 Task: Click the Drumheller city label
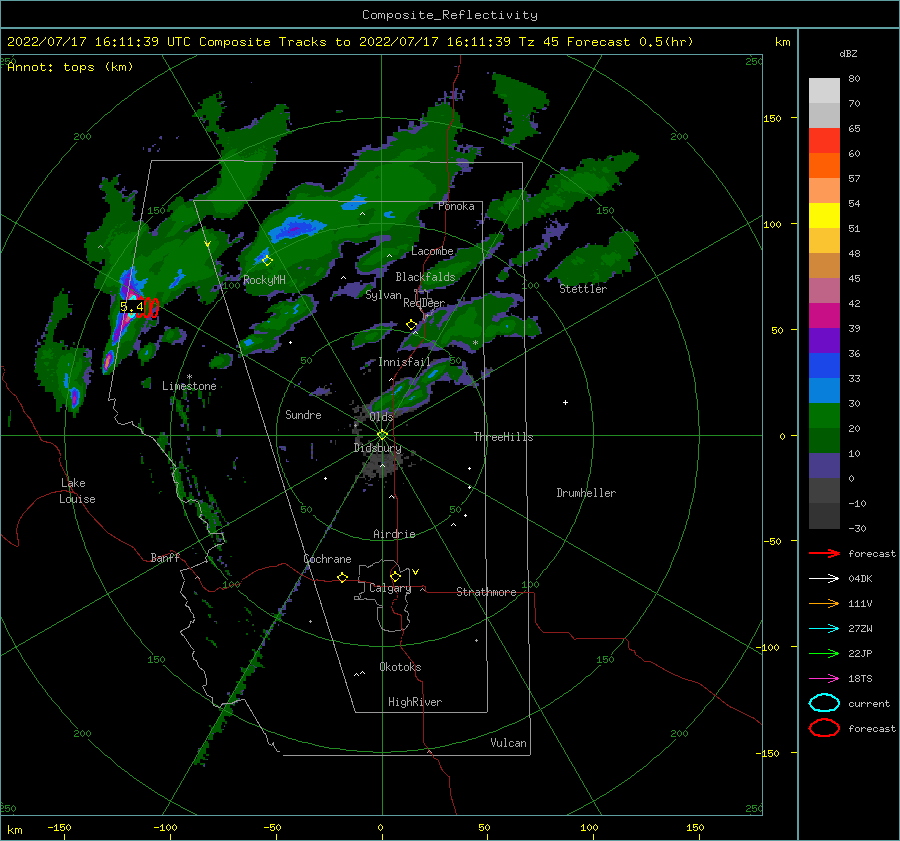[x=586, y=493]
